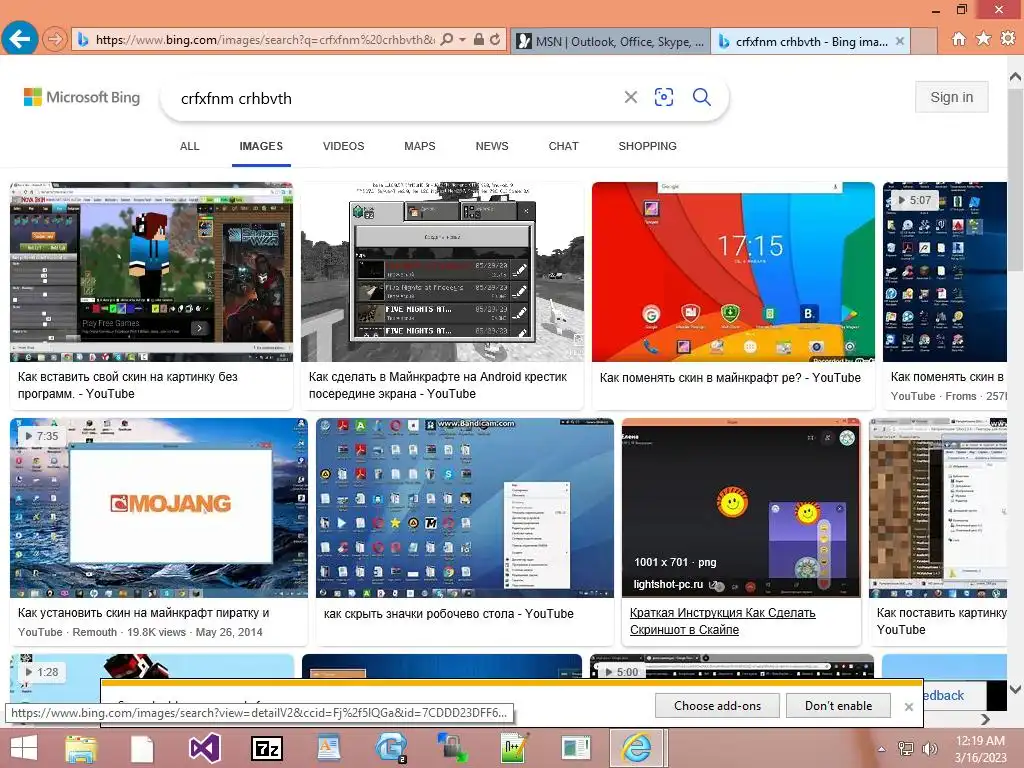Open the WordPad document taskbar icon

click(x=328, y=748)
